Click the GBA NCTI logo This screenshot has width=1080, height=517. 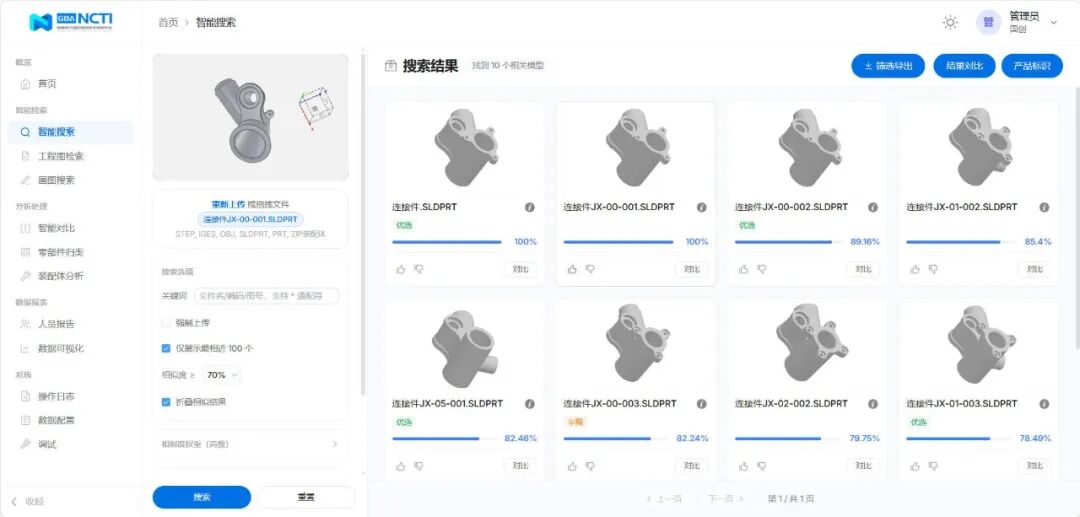coord(71,22)
